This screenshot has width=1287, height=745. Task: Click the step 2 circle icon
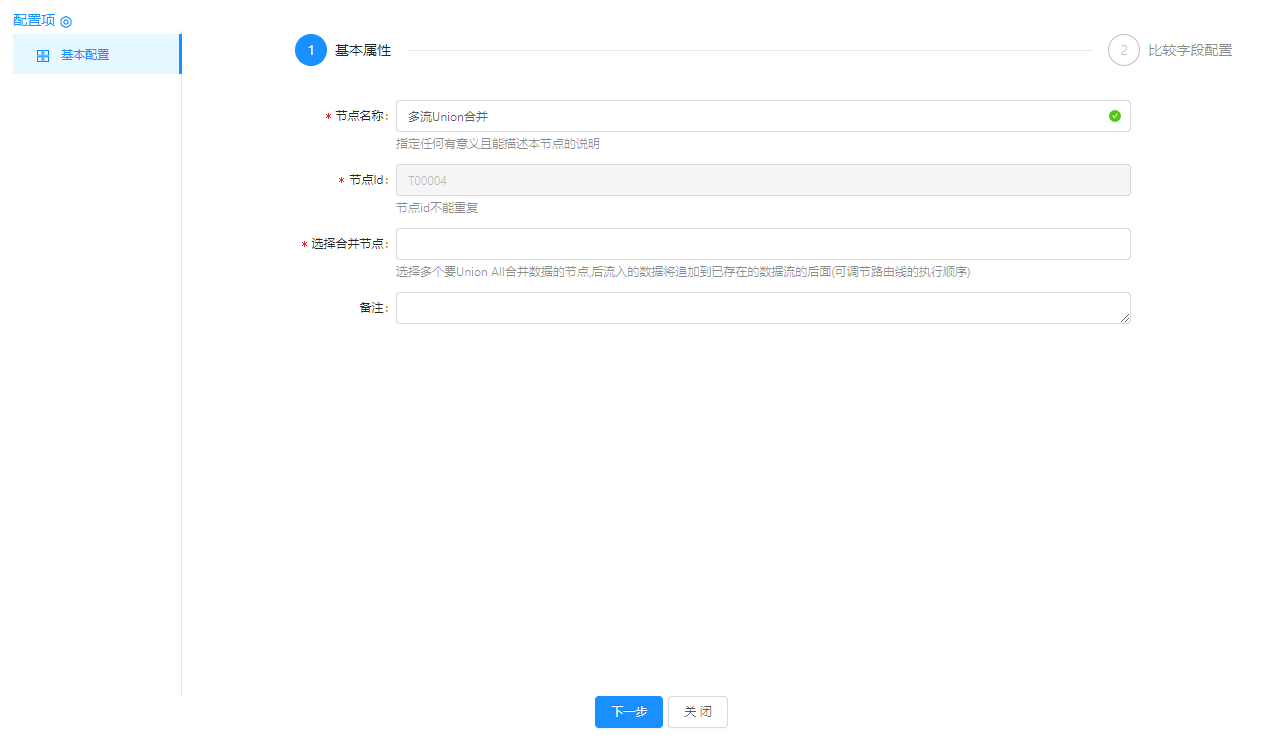click(x=1123, y=50)
